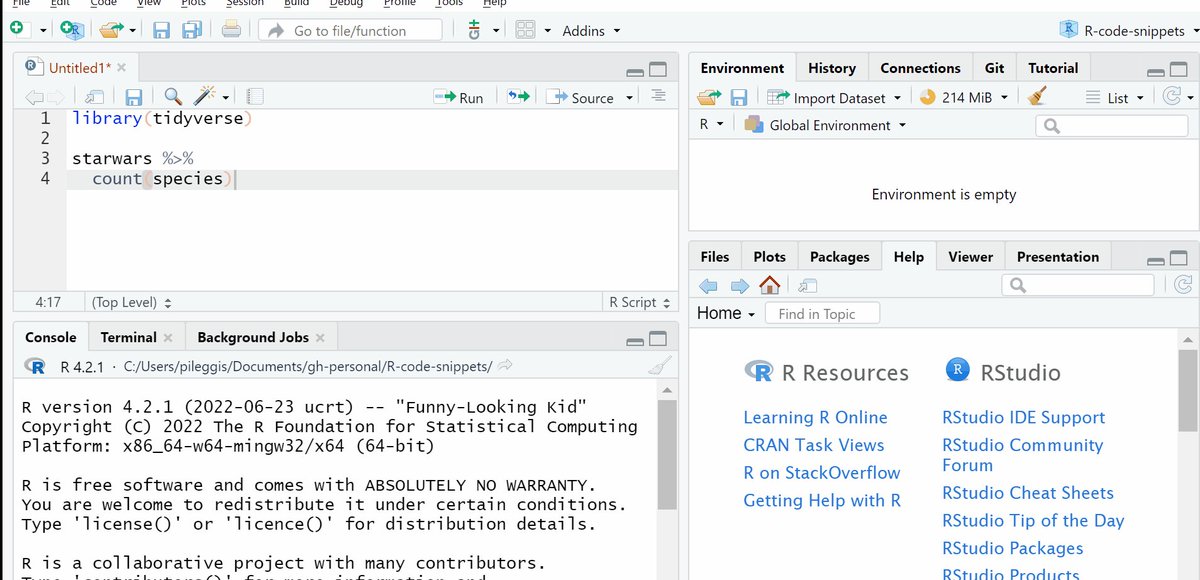Click the Create a Project icon

coord(72,30)
